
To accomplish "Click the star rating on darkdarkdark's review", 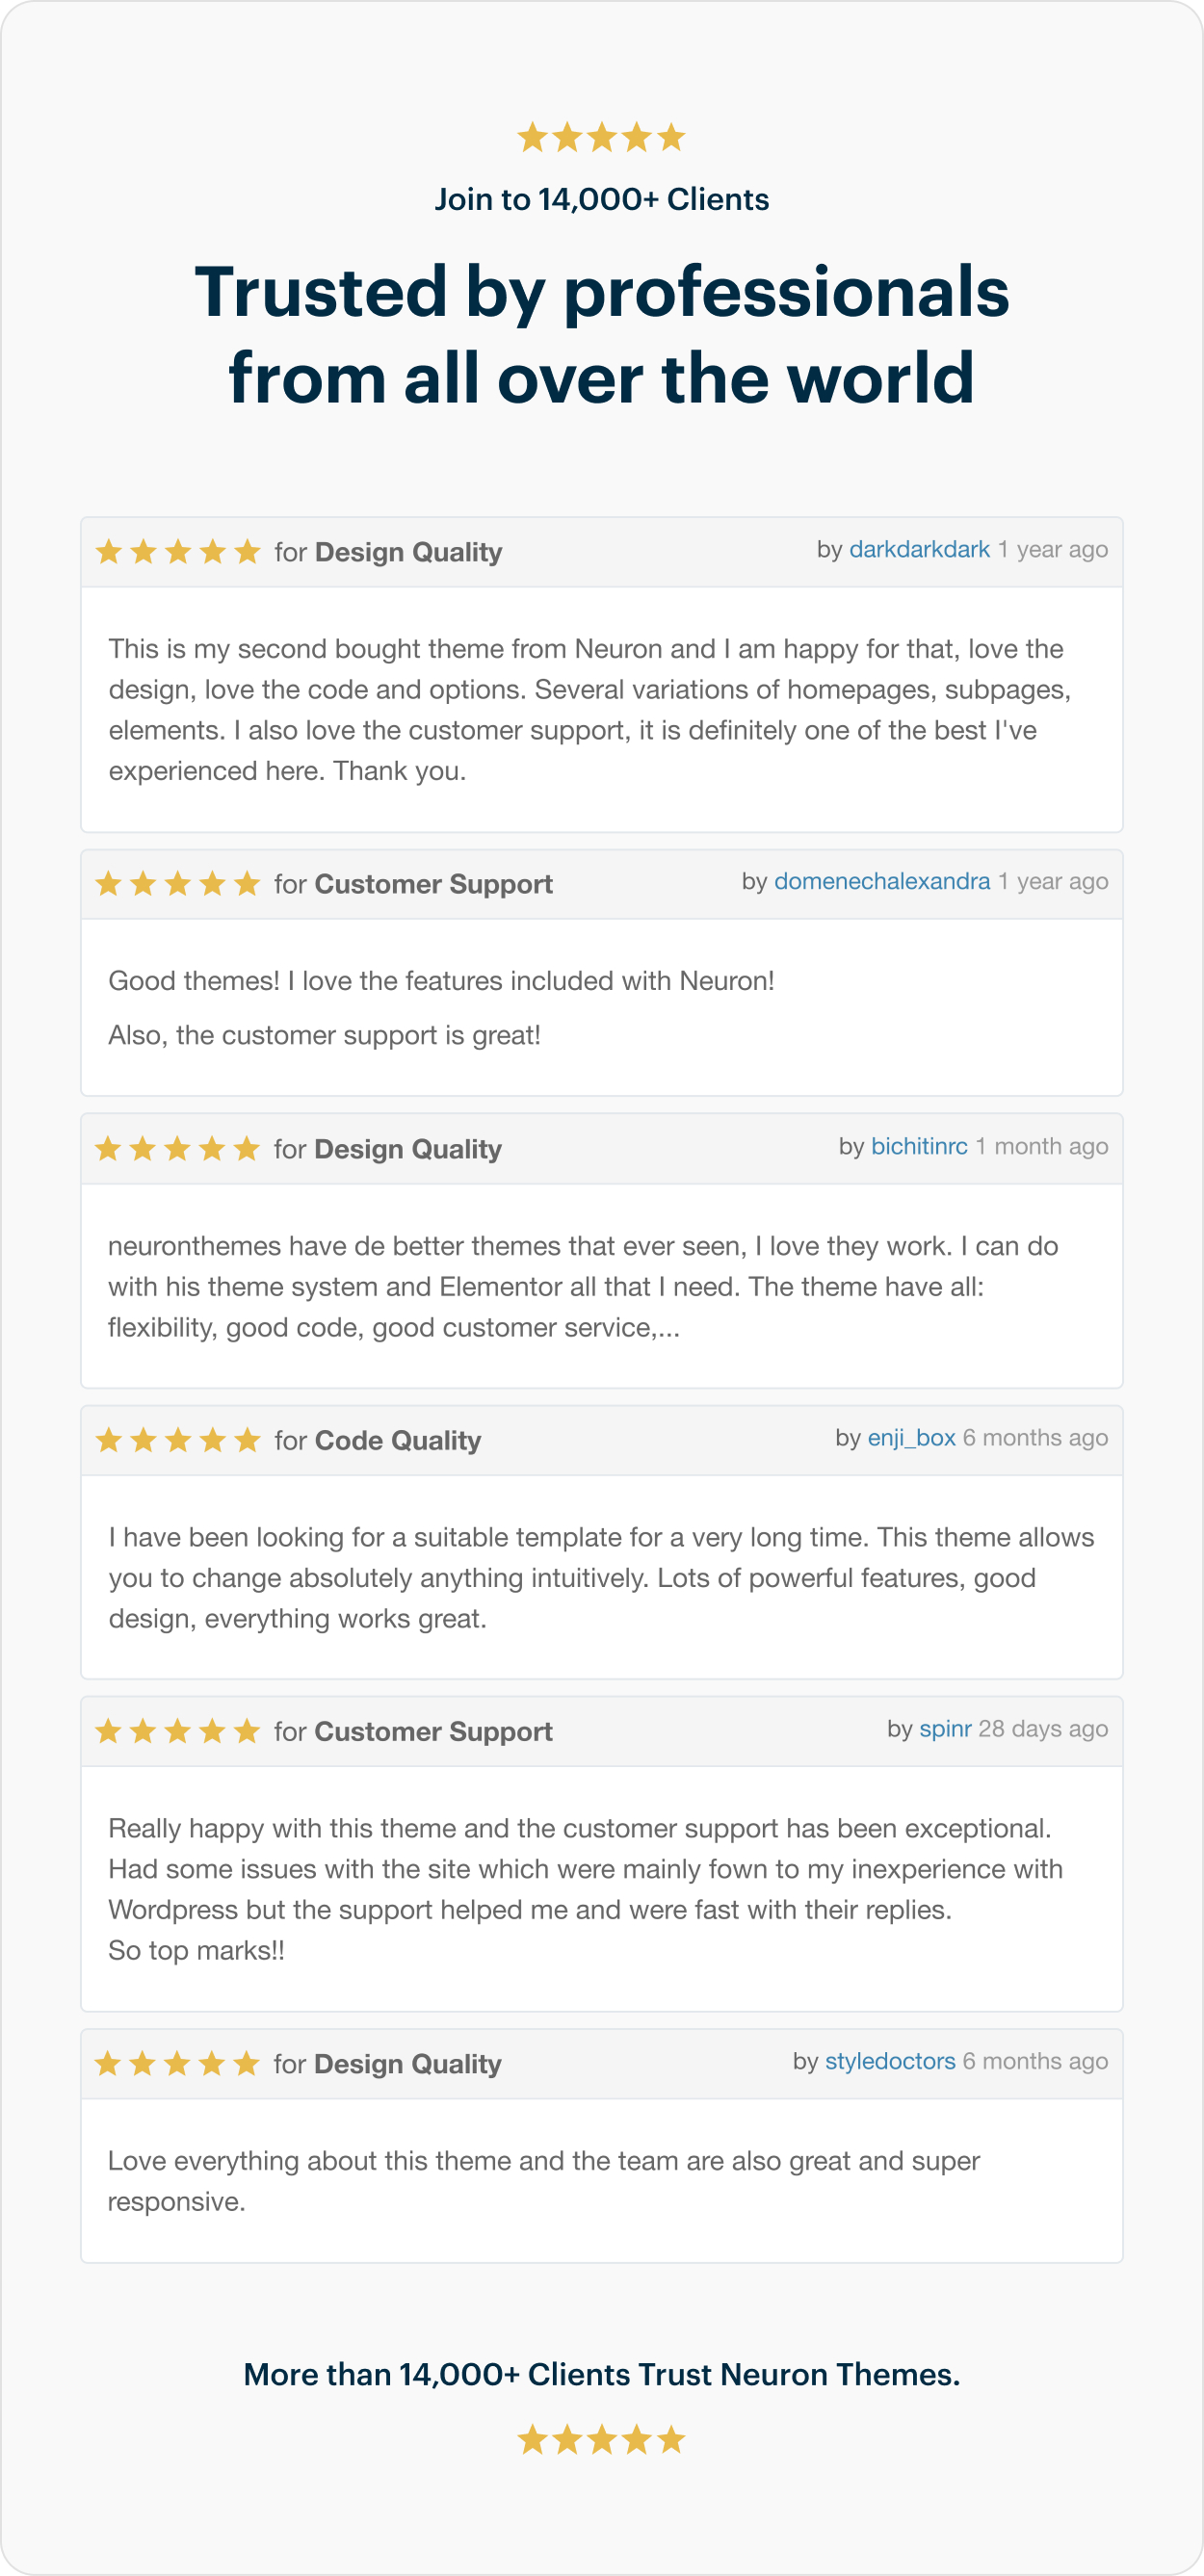I will coord(178,551).
